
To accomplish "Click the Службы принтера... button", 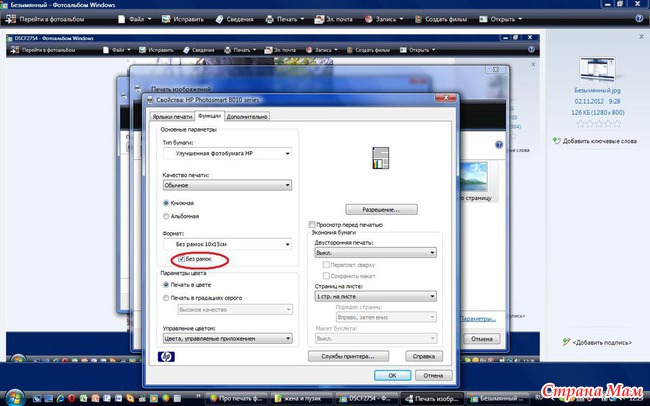I will point(348,356).
